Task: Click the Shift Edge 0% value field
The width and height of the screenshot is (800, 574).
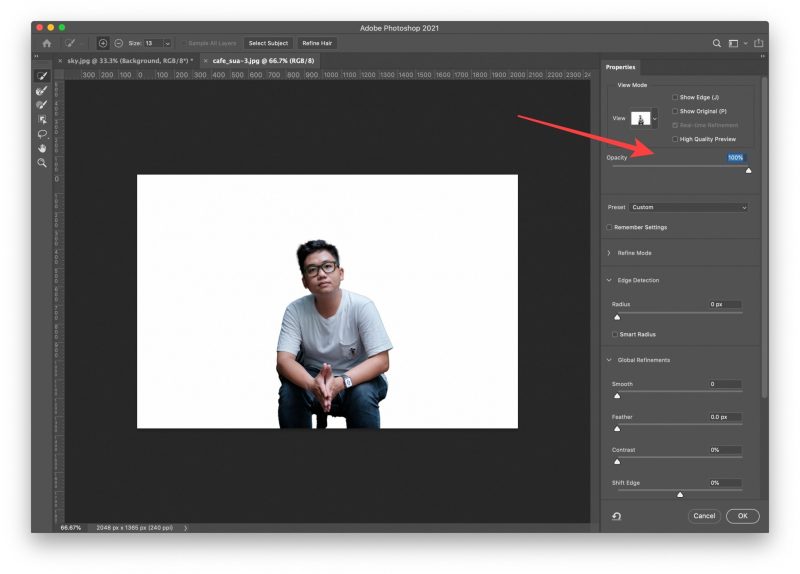Action: click(726, 483)
